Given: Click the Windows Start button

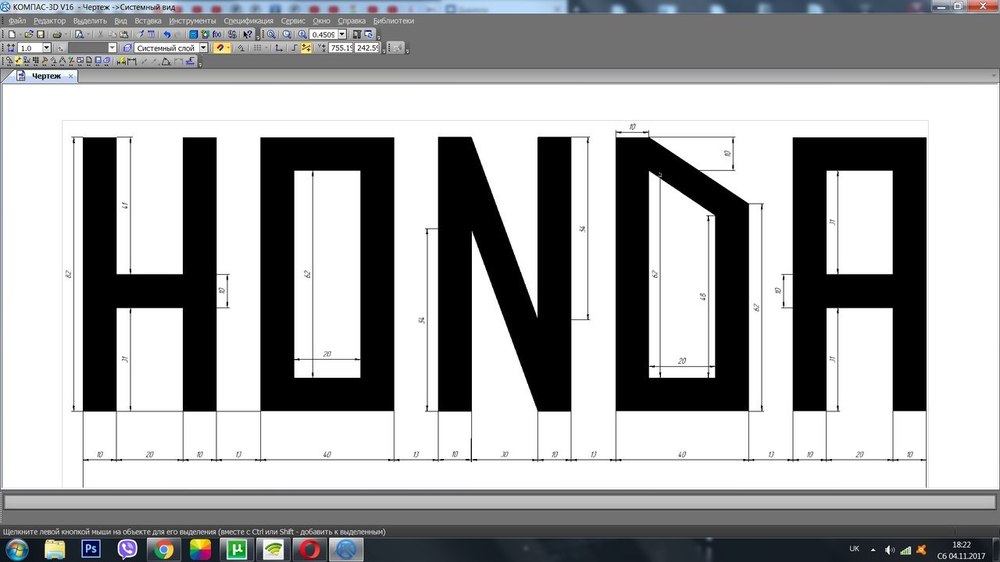Looking at the screenshot, I should (17, 549).
